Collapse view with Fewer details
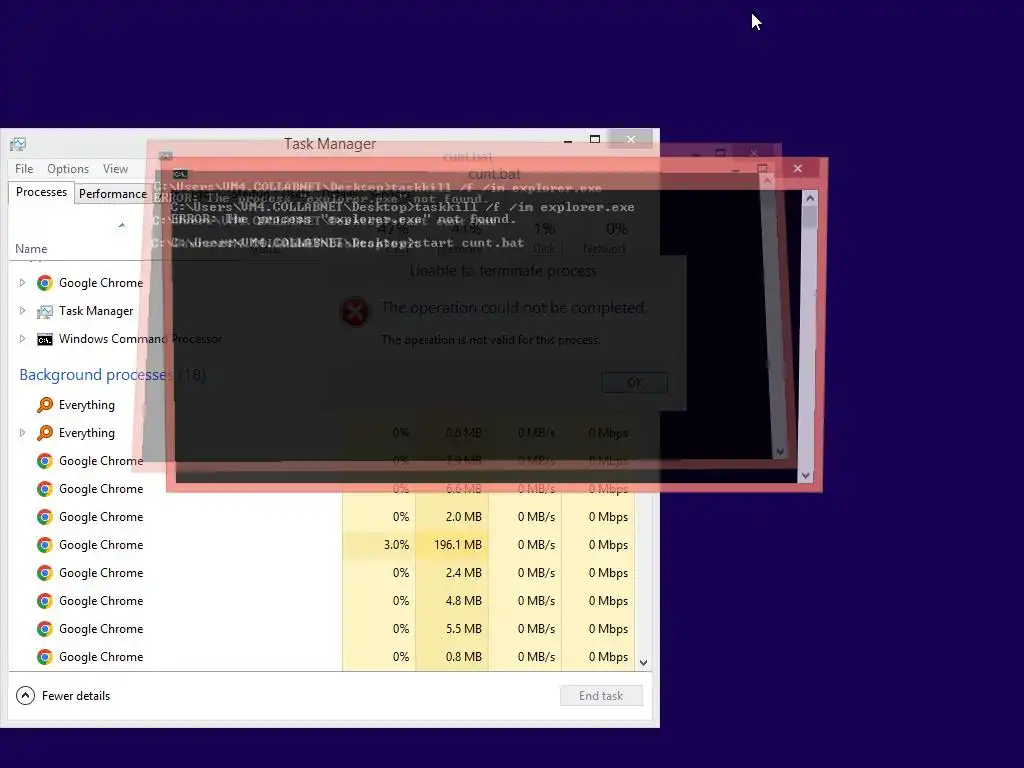The height and width of the screenshot is (768, 1024). [x=63, y=696]
